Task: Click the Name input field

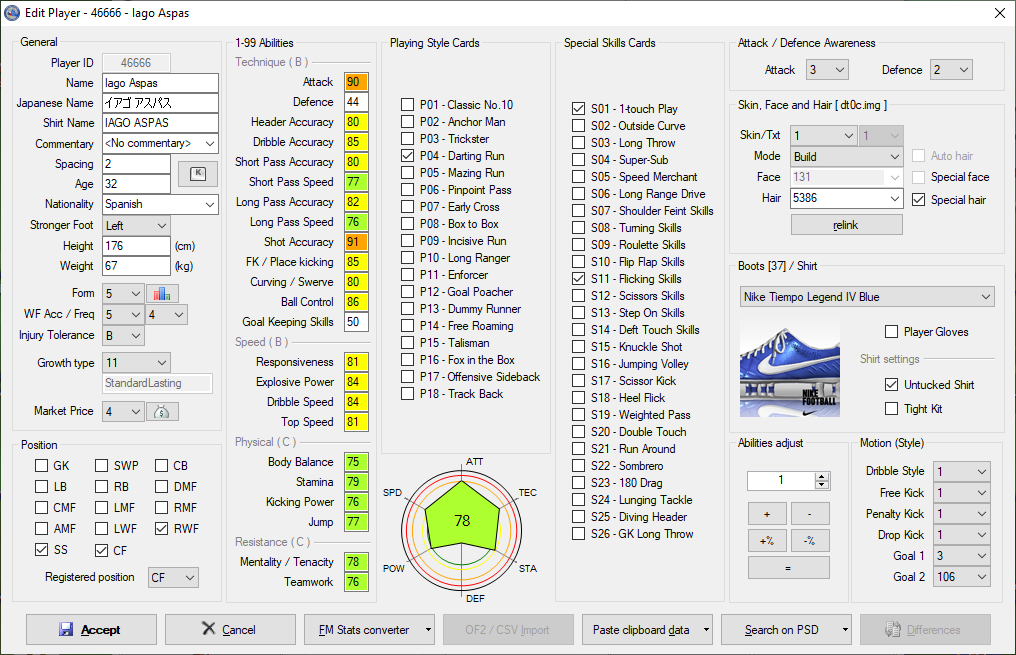Action: tap(161, 83)
